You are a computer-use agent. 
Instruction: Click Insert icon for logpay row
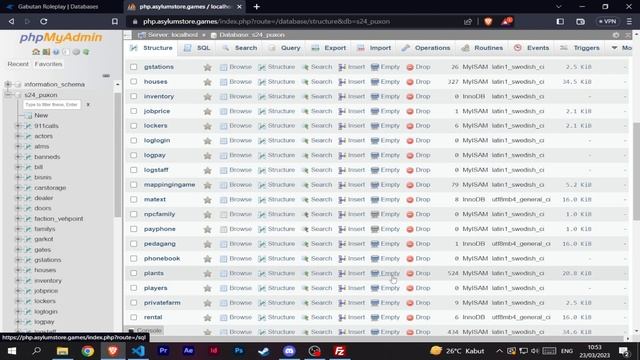[342, 155]
